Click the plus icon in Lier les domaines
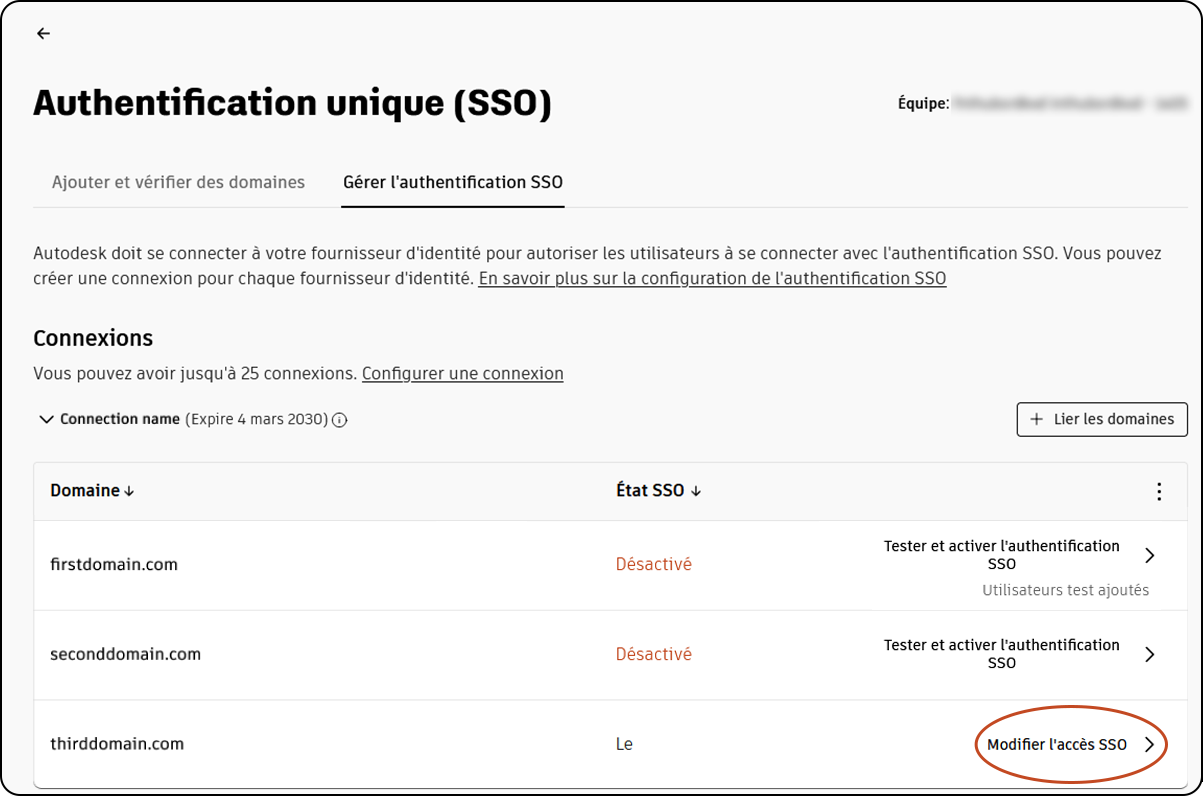This screenshot has height=796, width=1203. coord(1035,419)
